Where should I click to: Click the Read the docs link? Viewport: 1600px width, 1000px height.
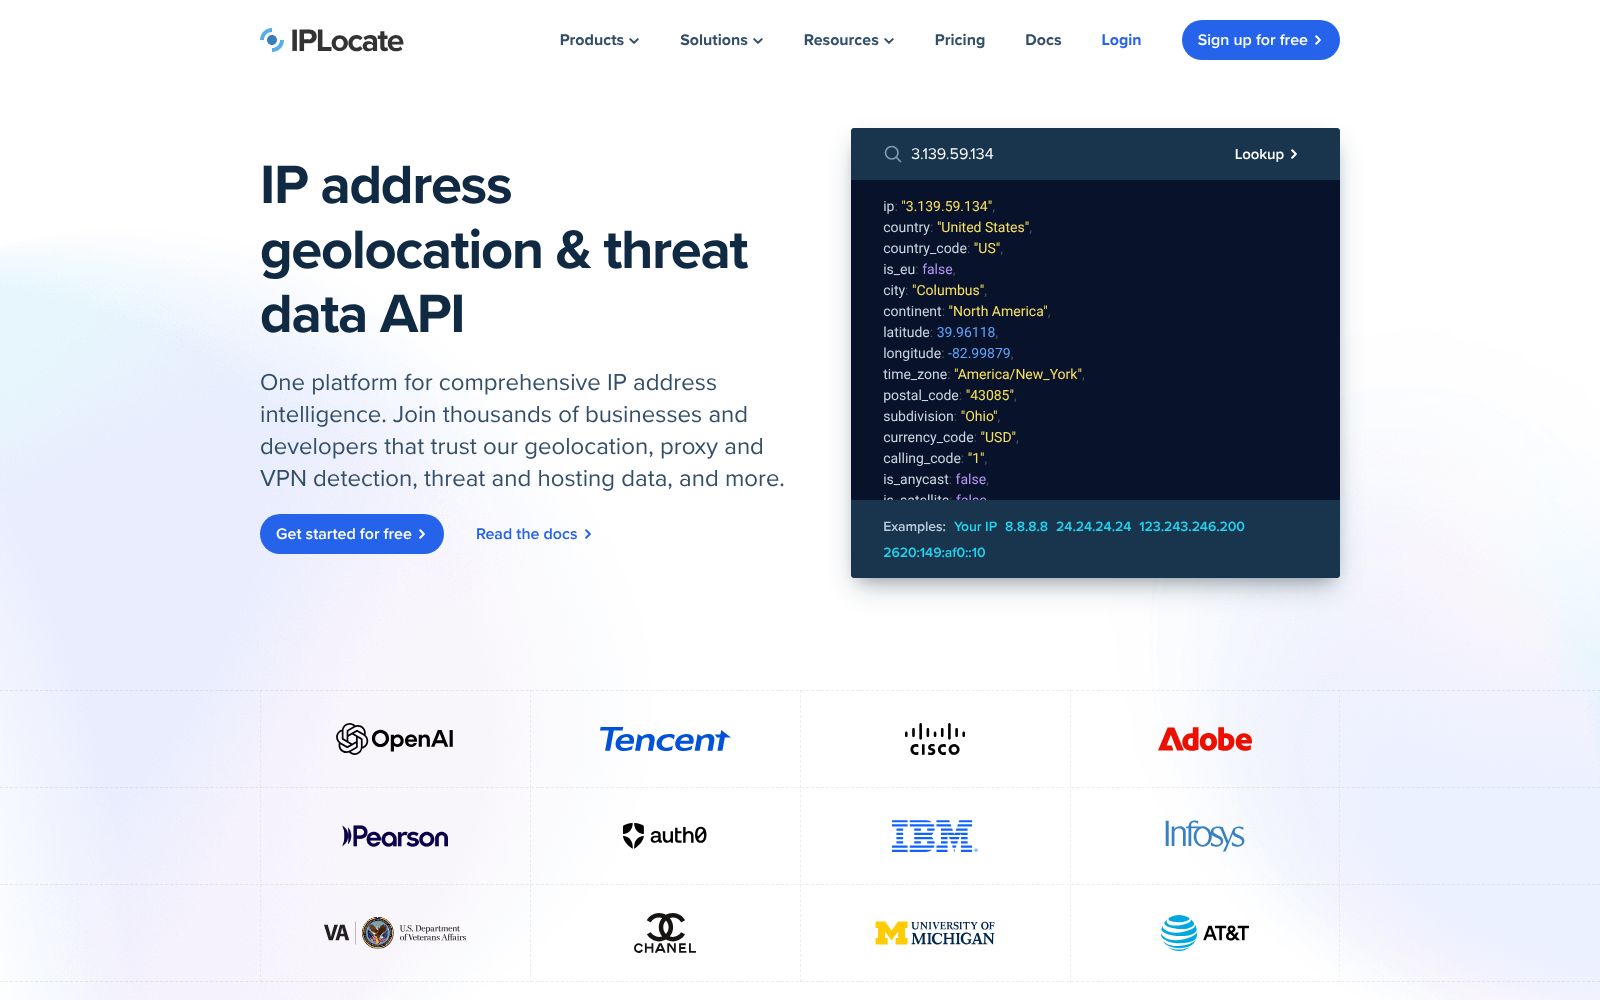click(533, 534)
